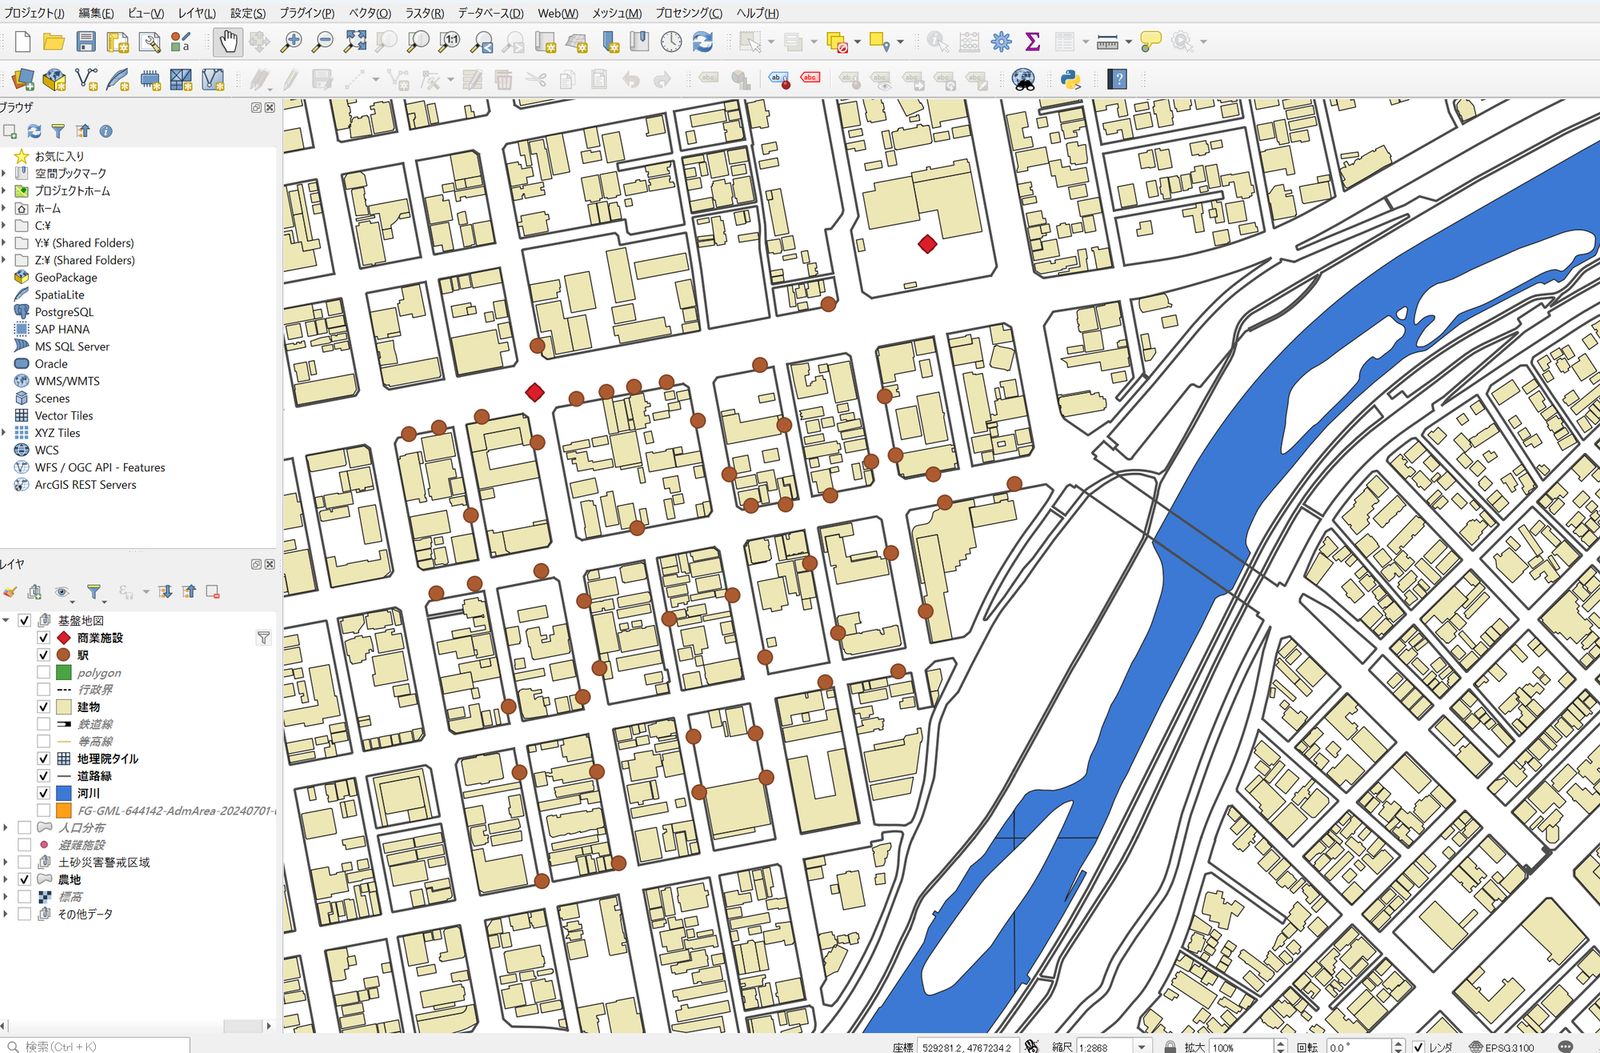This screenshot has height=1053, width=1600.
Task: Zoom to full map extent
Action: point(355,42)
